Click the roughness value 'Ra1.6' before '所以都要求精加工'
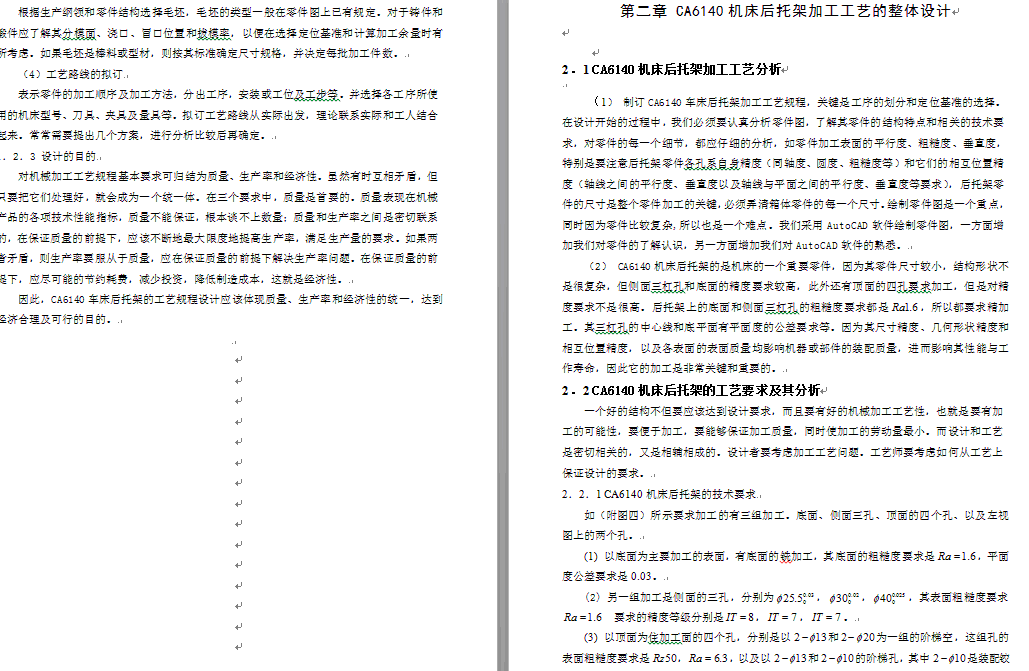This screenshot has width=1029, height=671. (905, 307)
